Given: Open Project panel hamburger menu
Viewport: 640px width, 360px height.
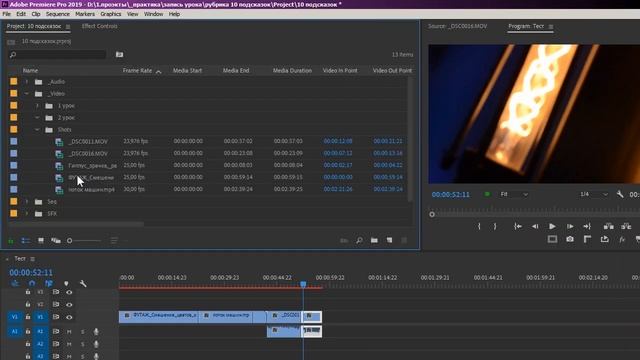Looking at the screenshot, I should pyautogui.click(x=68, y=27).
